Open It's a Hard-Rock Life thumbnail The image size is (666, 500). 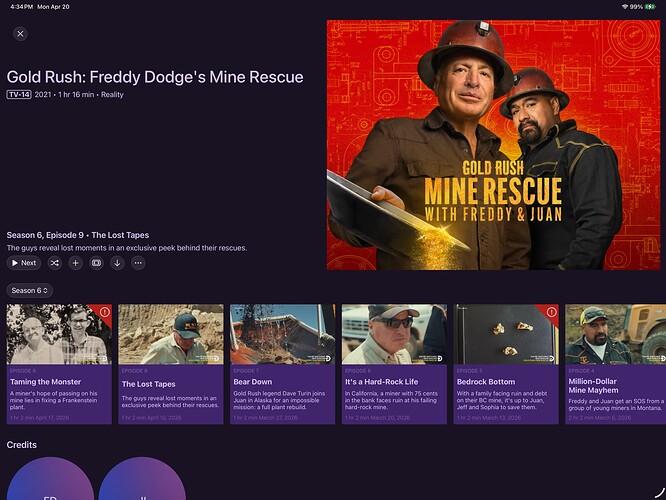tap(394, 334)
